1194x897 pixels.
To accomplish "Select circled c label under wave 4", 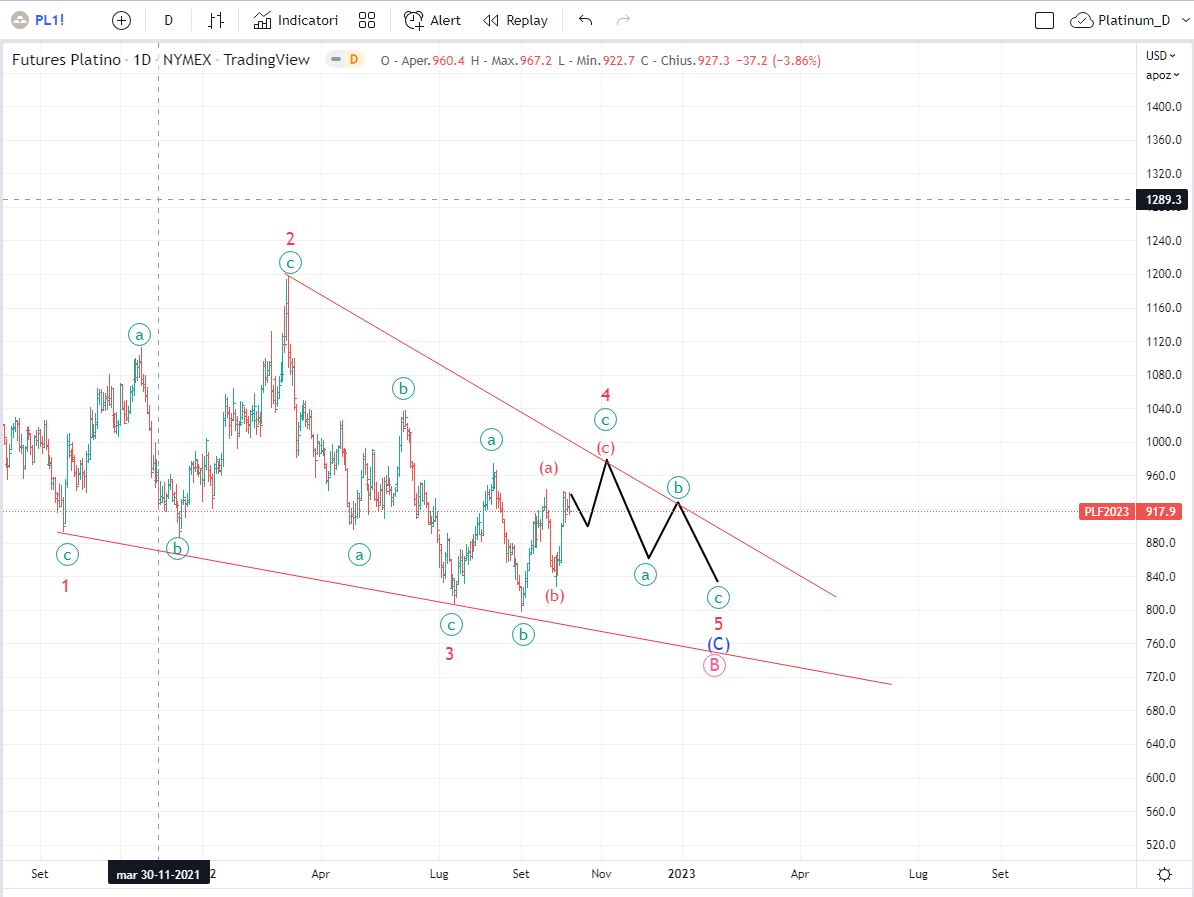I will (605, 420).
